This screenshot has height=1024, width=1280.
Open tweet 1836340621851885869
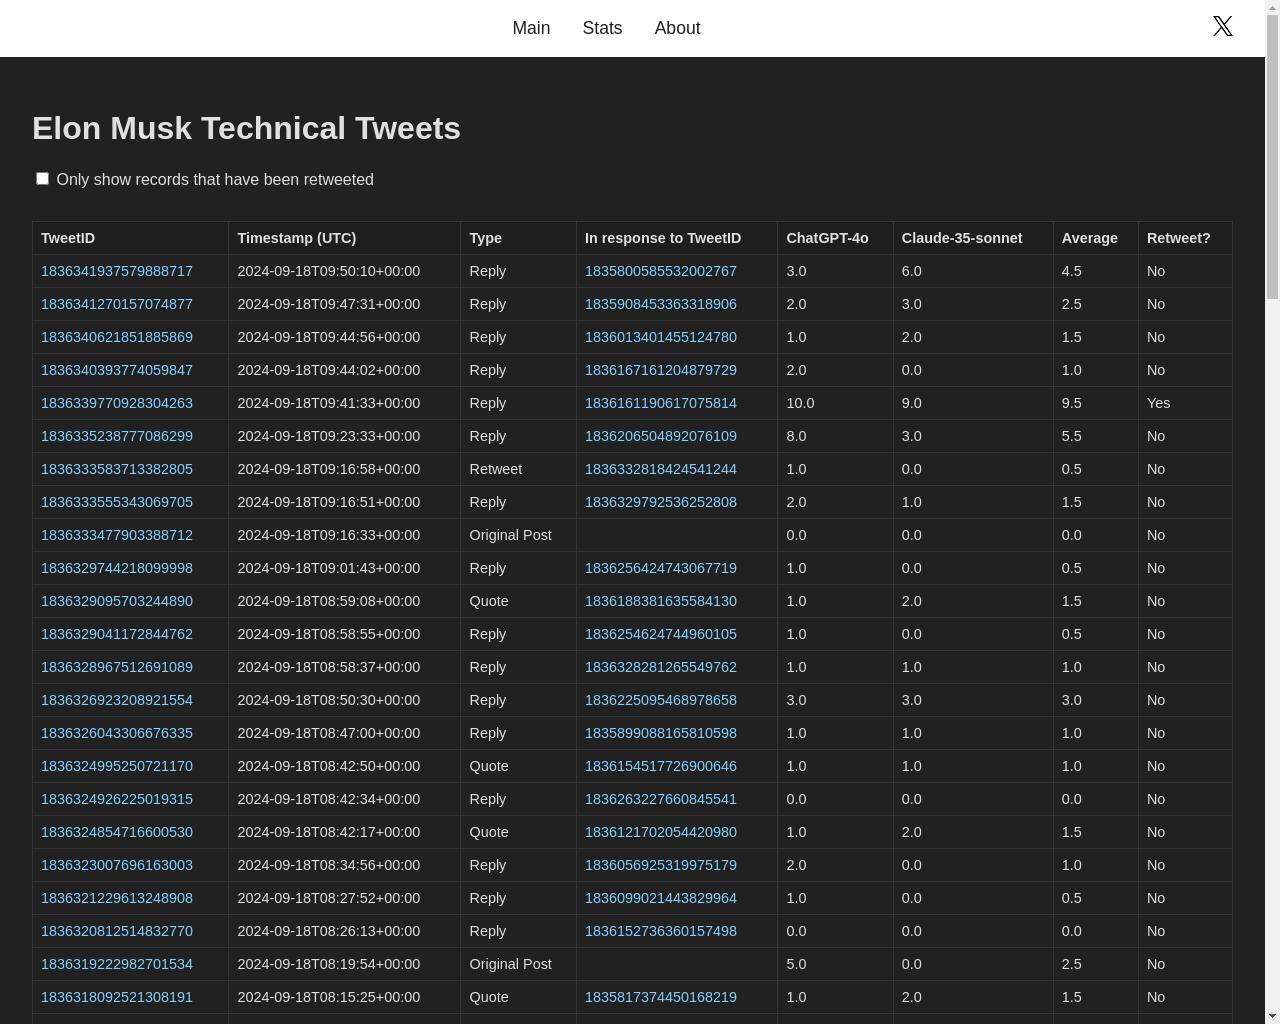pos(117,337)
